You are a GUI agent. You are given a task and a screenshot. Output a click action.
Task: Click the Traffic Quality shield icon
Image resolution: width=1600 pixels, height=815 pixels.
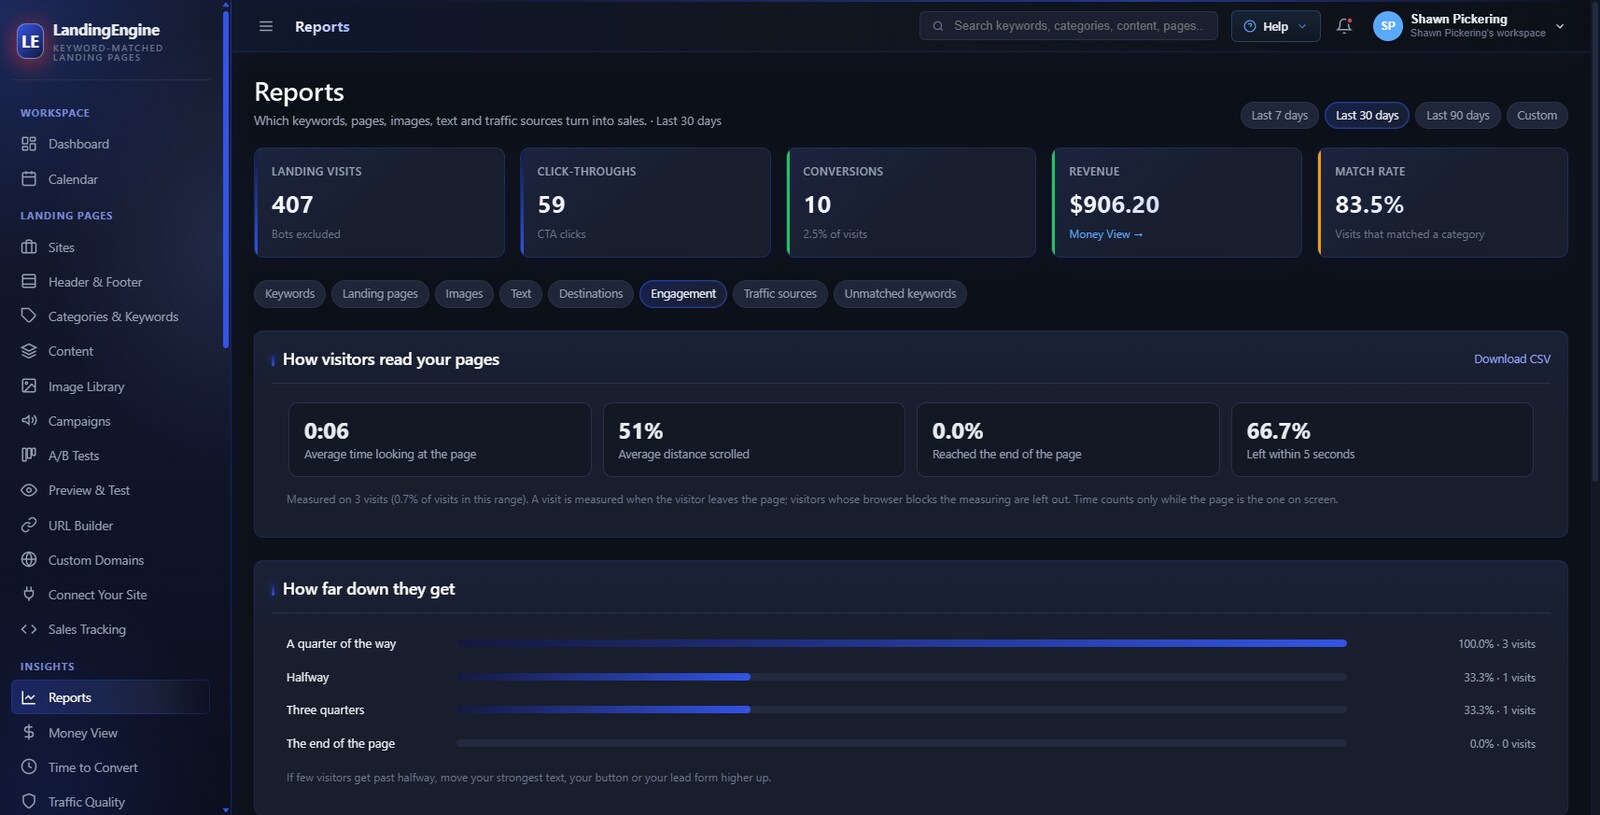point(29,802)
